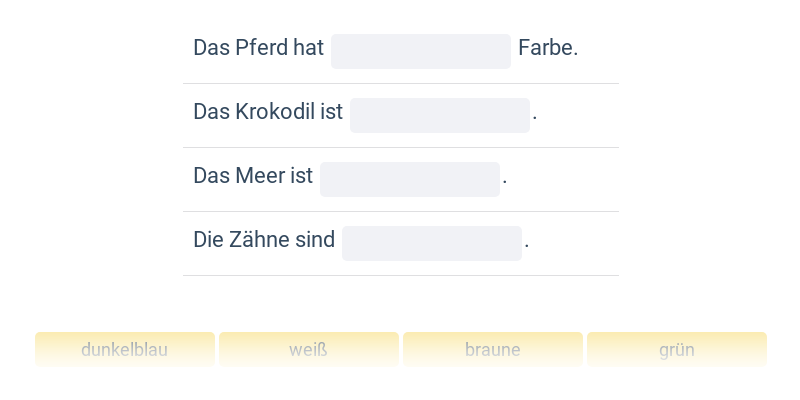Select the gap after 'Die Zähne sind'
Viewport: 800px width, 400px height.
(432, 243)
